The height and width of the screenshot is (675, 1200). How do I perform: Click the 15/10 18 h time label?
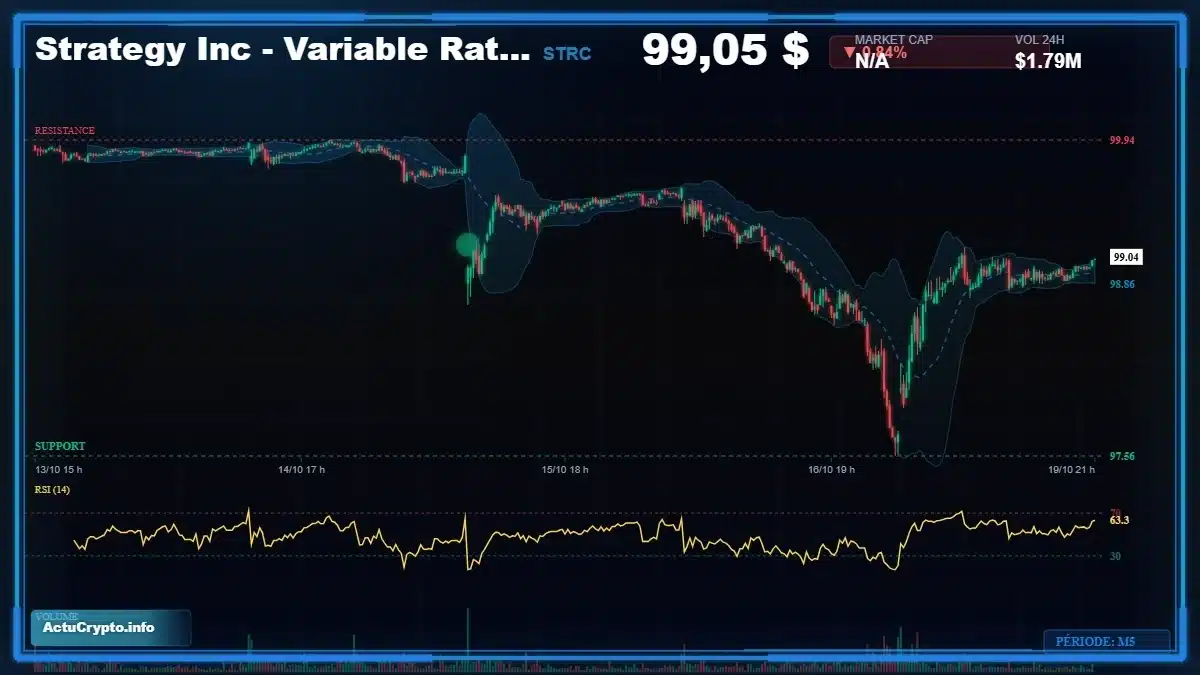(x=565, y=469)
